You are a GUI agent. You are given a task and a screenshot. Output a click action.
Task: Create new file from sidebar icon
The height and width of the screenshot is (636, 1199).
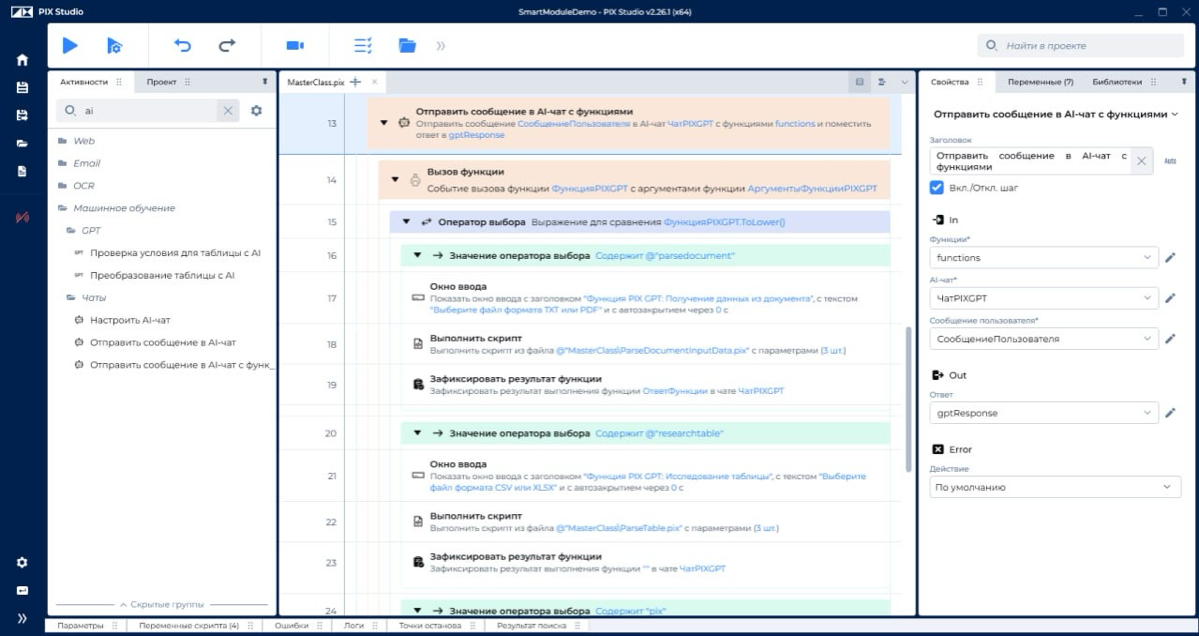click(22, 171)
